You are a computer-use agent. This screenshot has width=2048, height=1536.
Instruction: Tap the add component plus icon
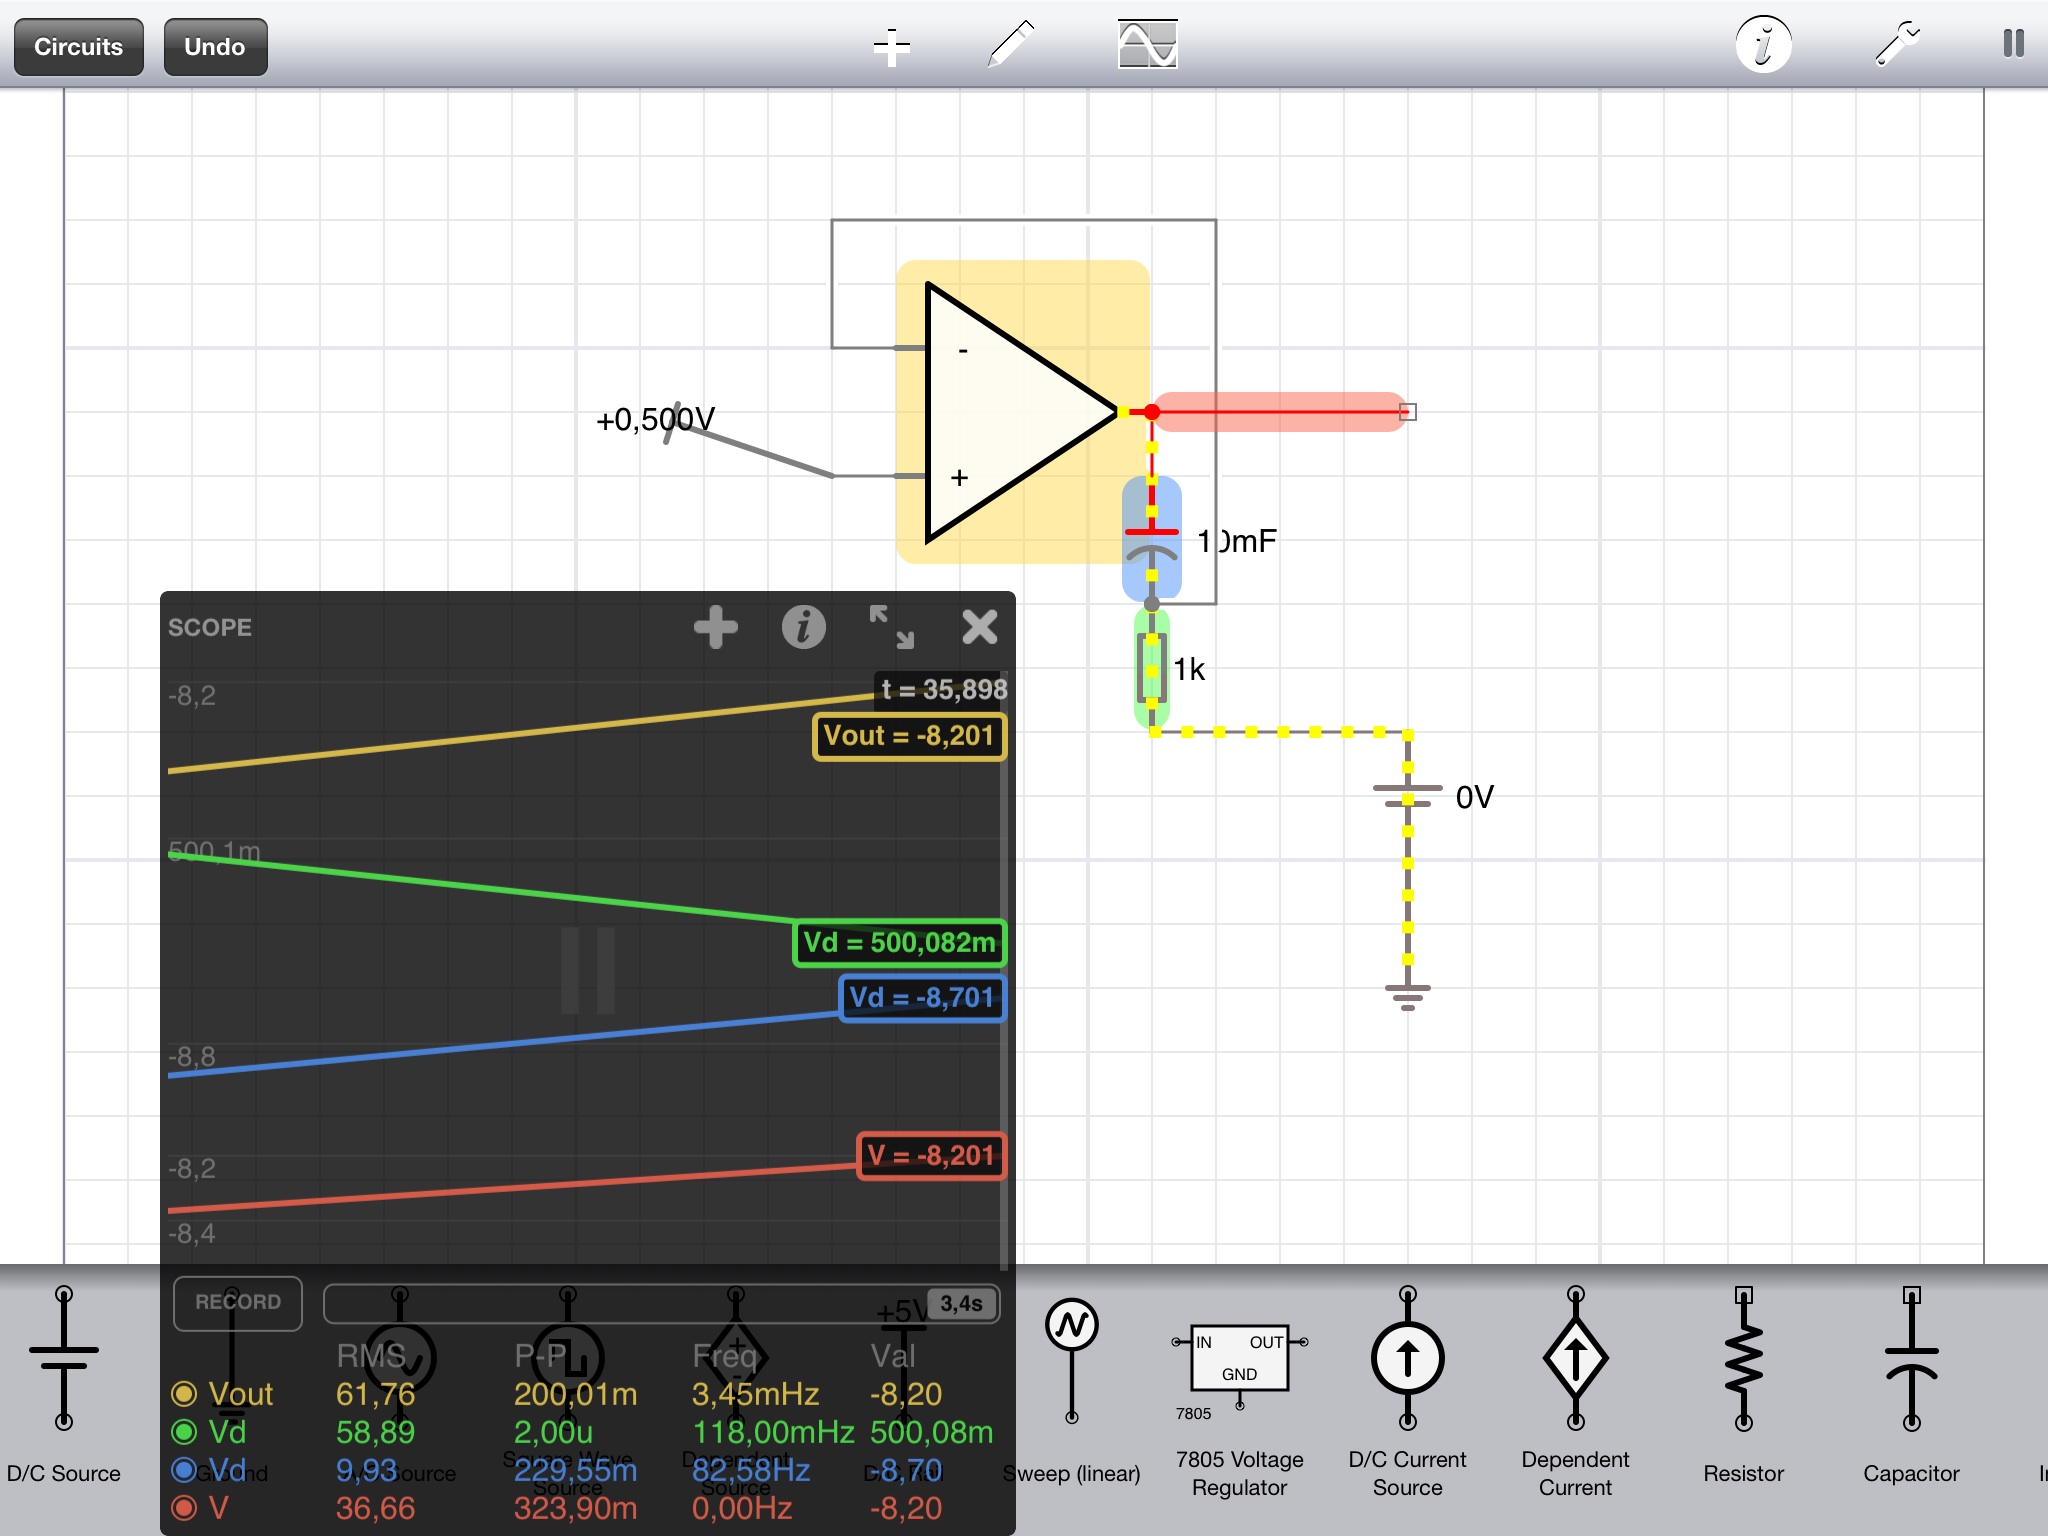pyautogui.click(x=891, y=46)
